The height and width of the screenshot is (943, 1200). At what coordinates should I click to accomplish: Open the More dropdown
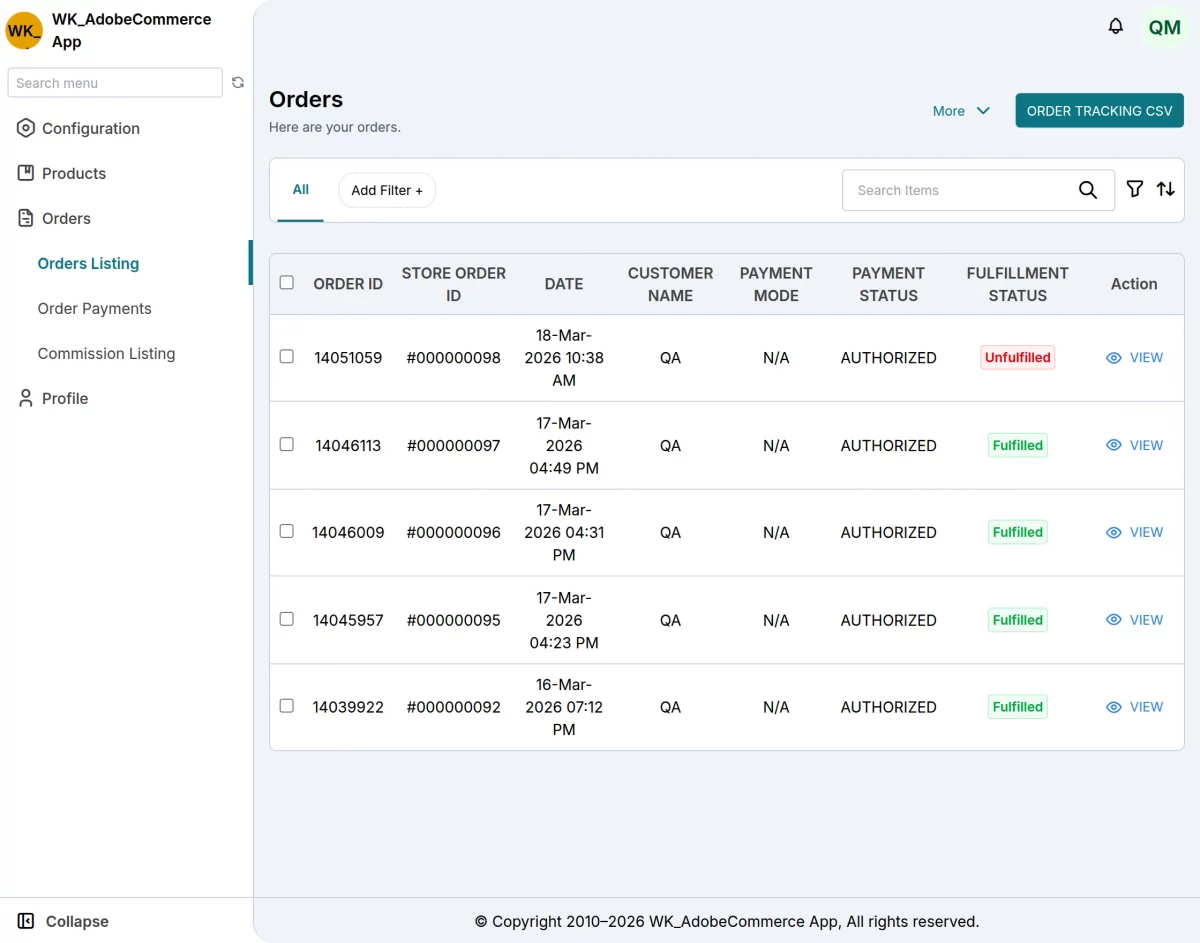(x=959, y=111)
